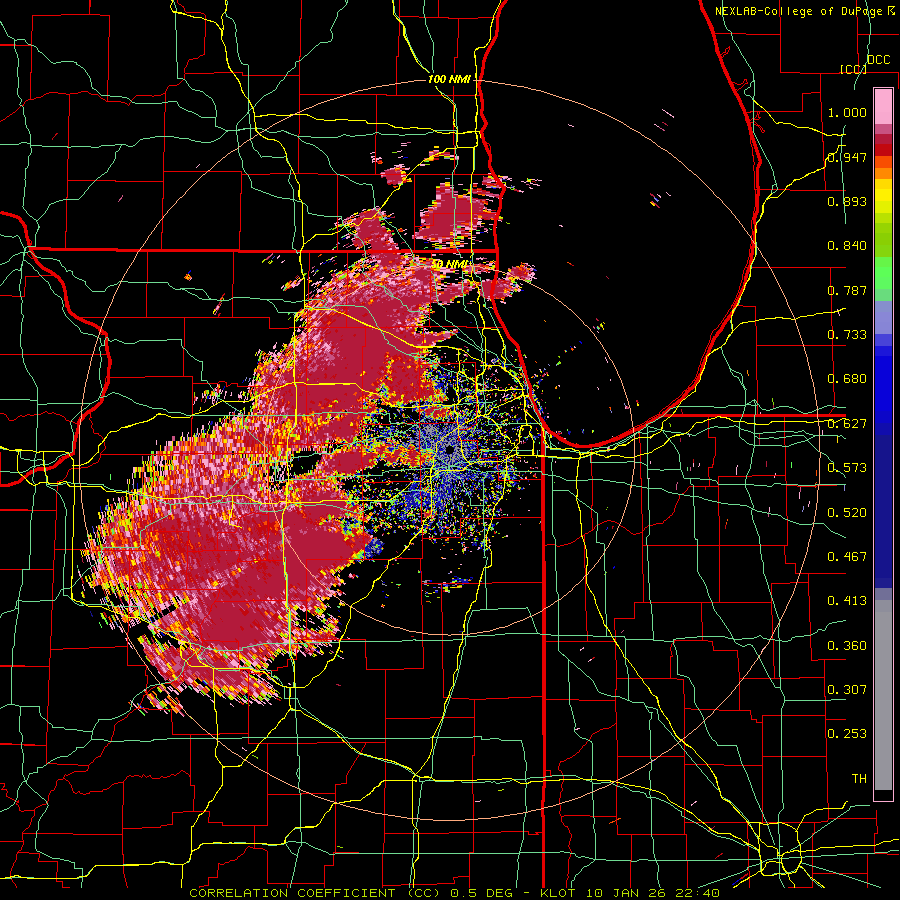Image resolution: width=900 pixels, height=900 pixels.
Task: Click the KLOT radar site black dot
Action: click(451, 449)
